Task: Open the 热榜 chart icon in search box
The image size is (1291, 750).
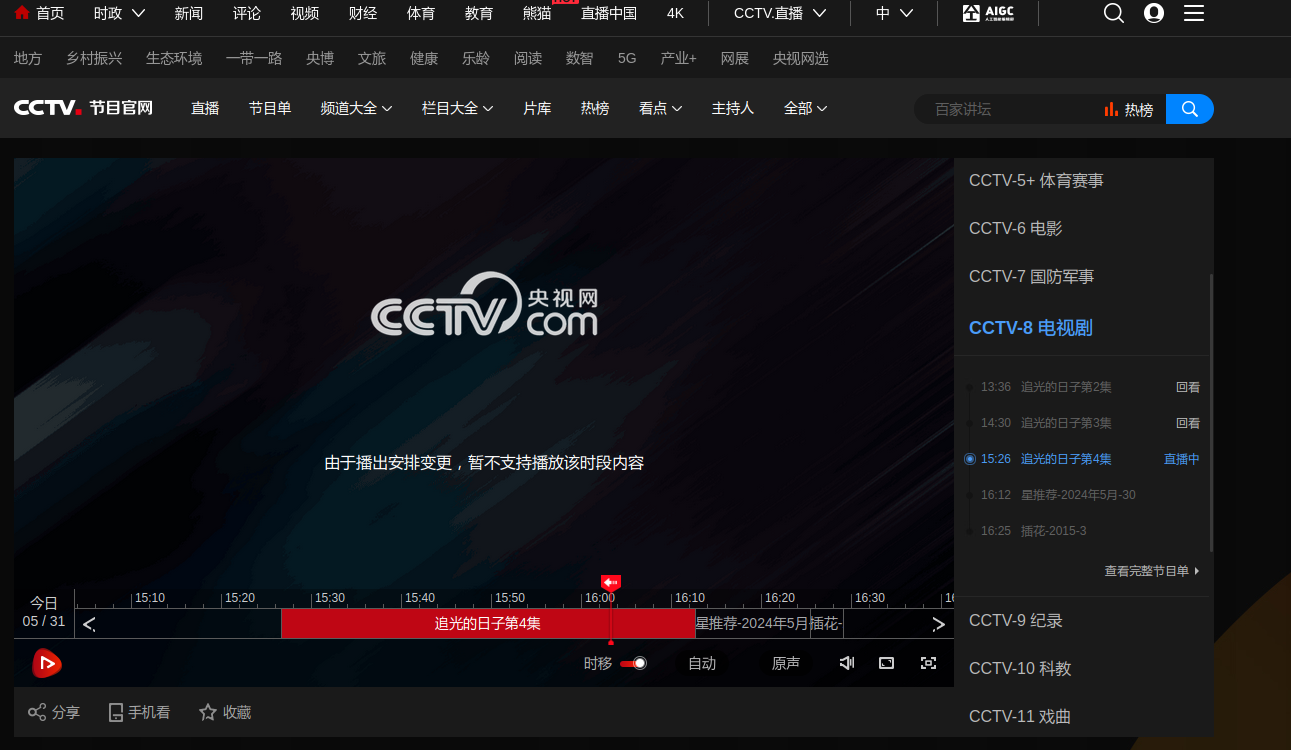Action: point(1111,109)
